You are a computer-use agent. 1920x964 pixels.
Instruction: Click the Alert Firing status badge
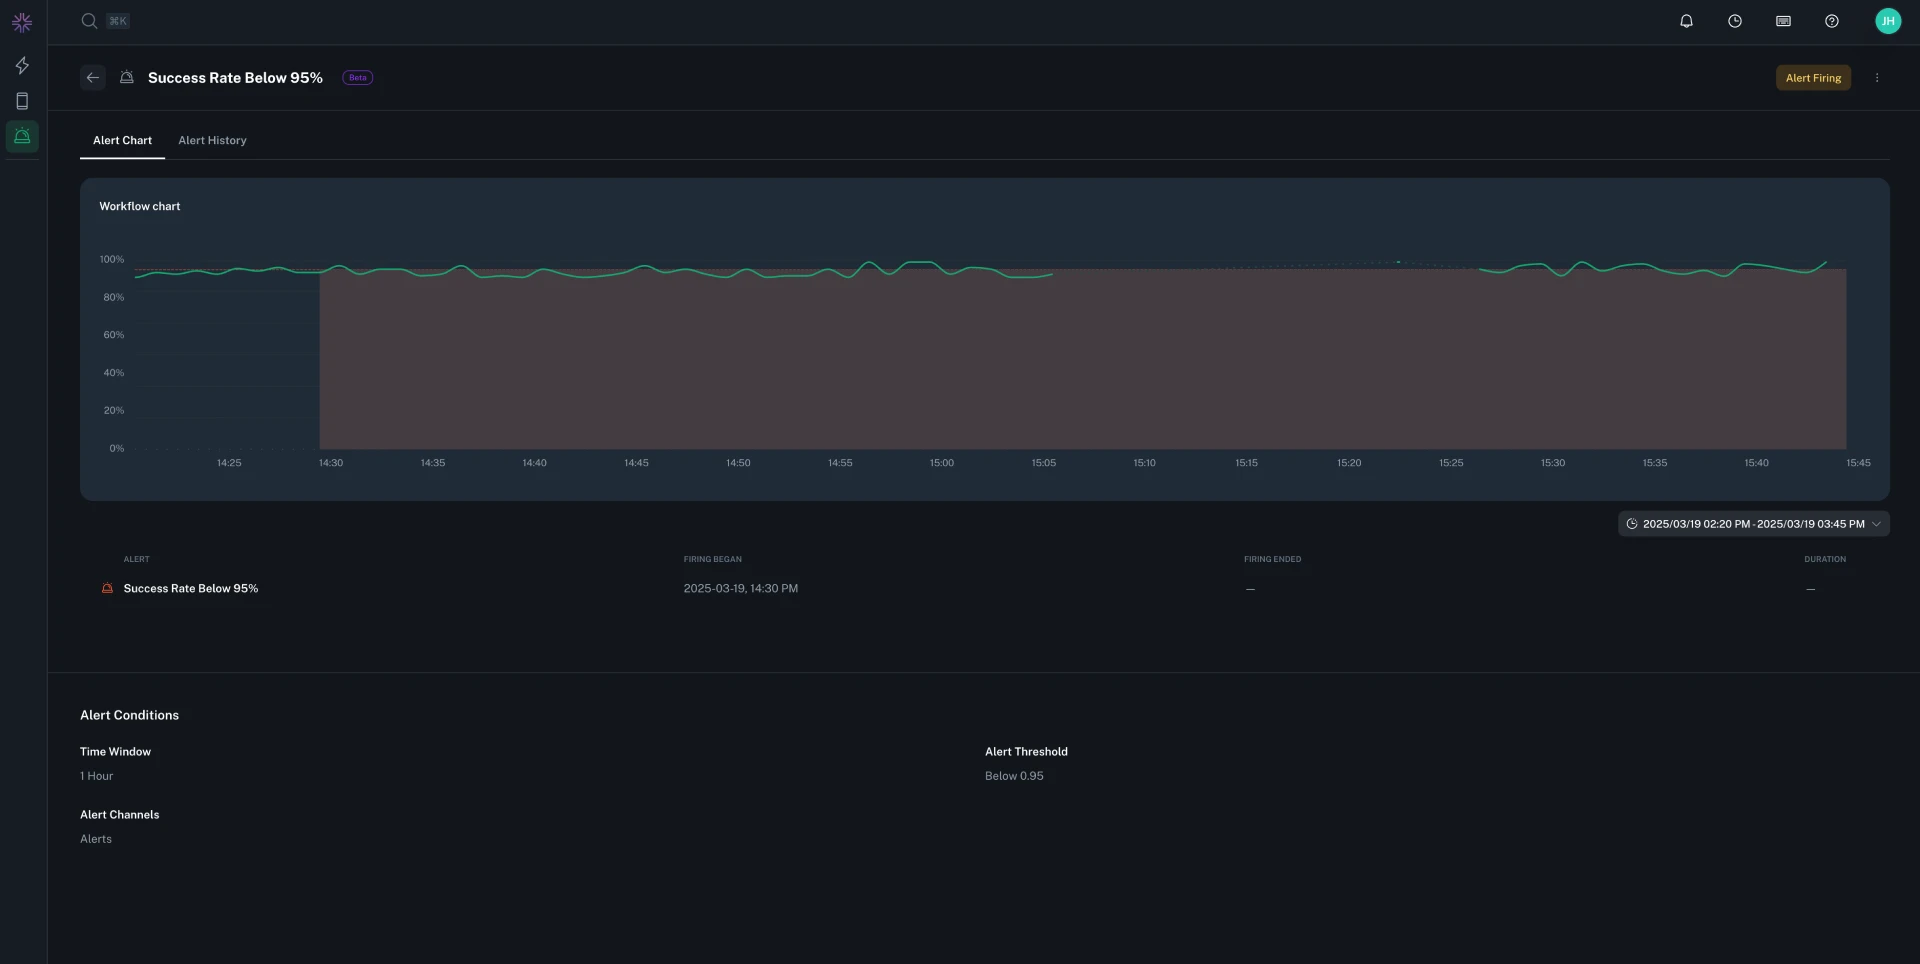click(1813, 77)
